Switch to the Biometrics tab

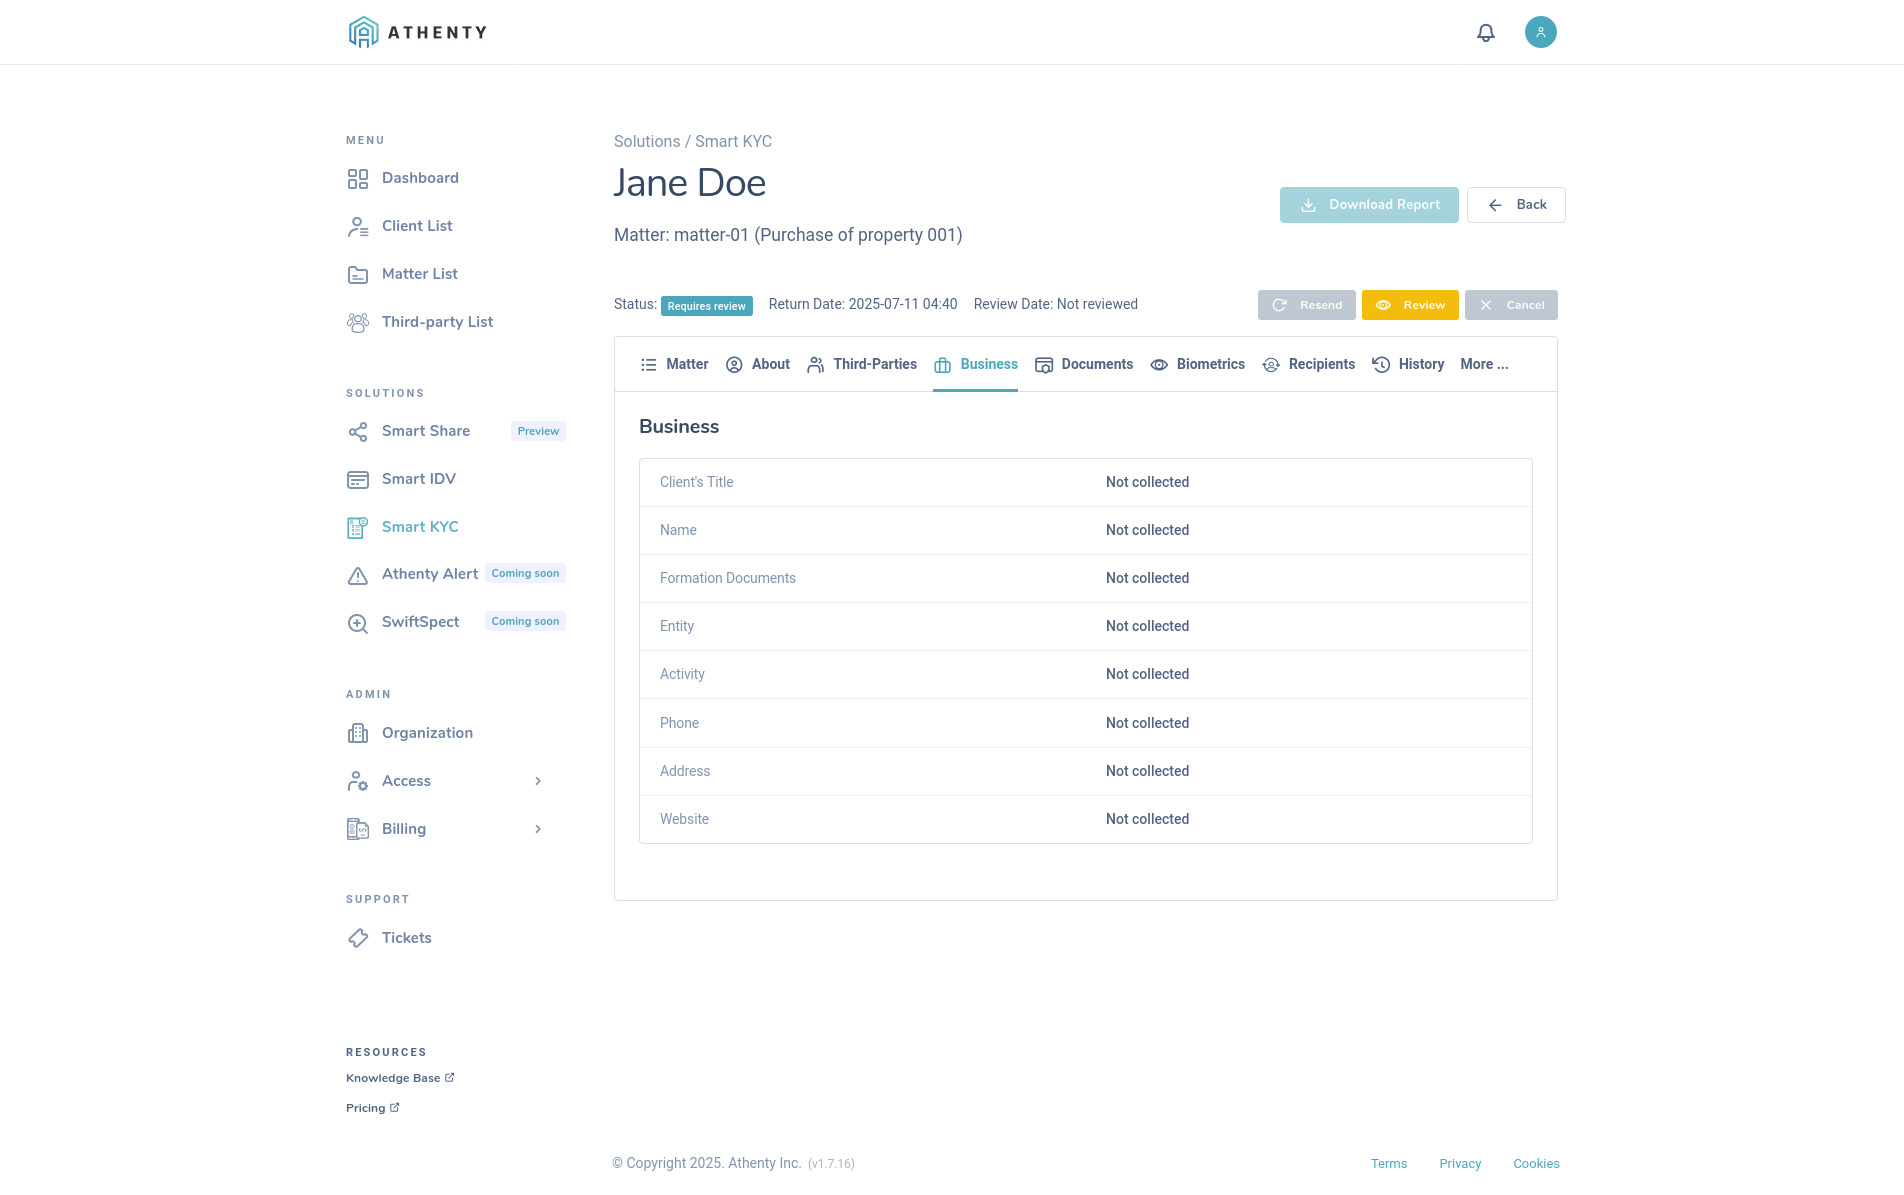1197,364
